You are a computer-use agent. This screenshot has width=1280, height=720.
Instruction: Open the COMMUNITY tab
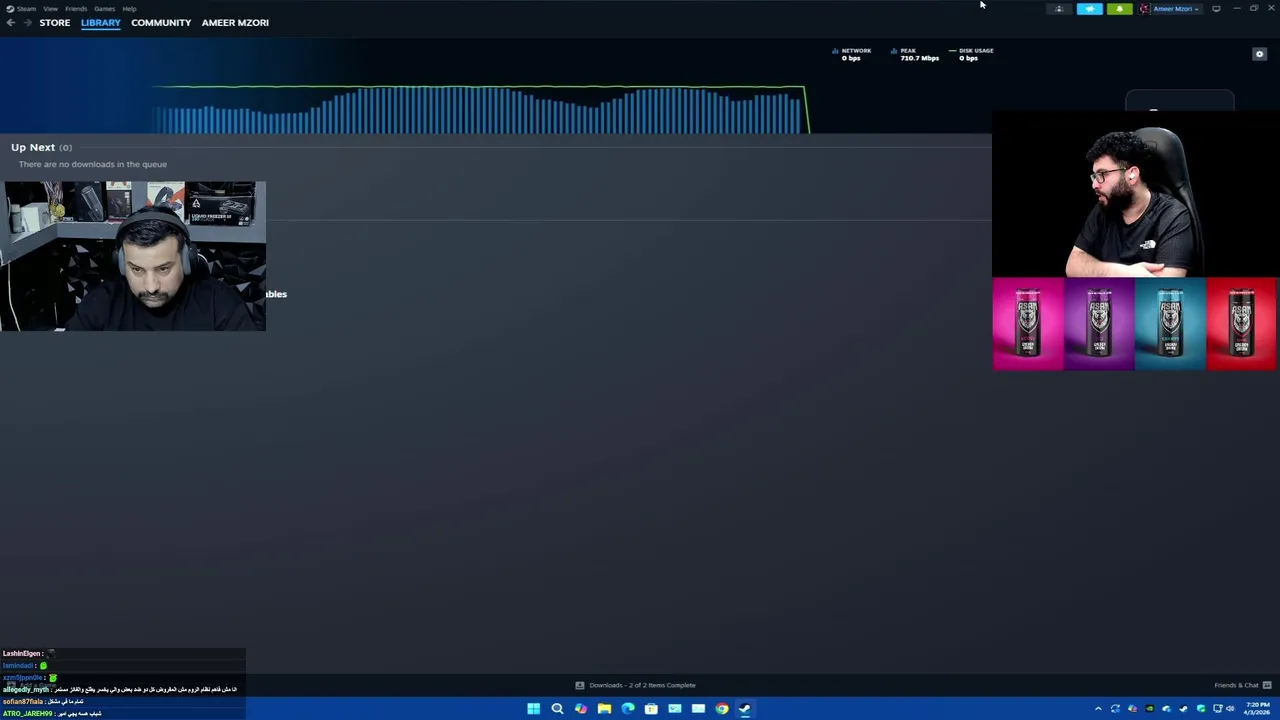tap(161, 22)
